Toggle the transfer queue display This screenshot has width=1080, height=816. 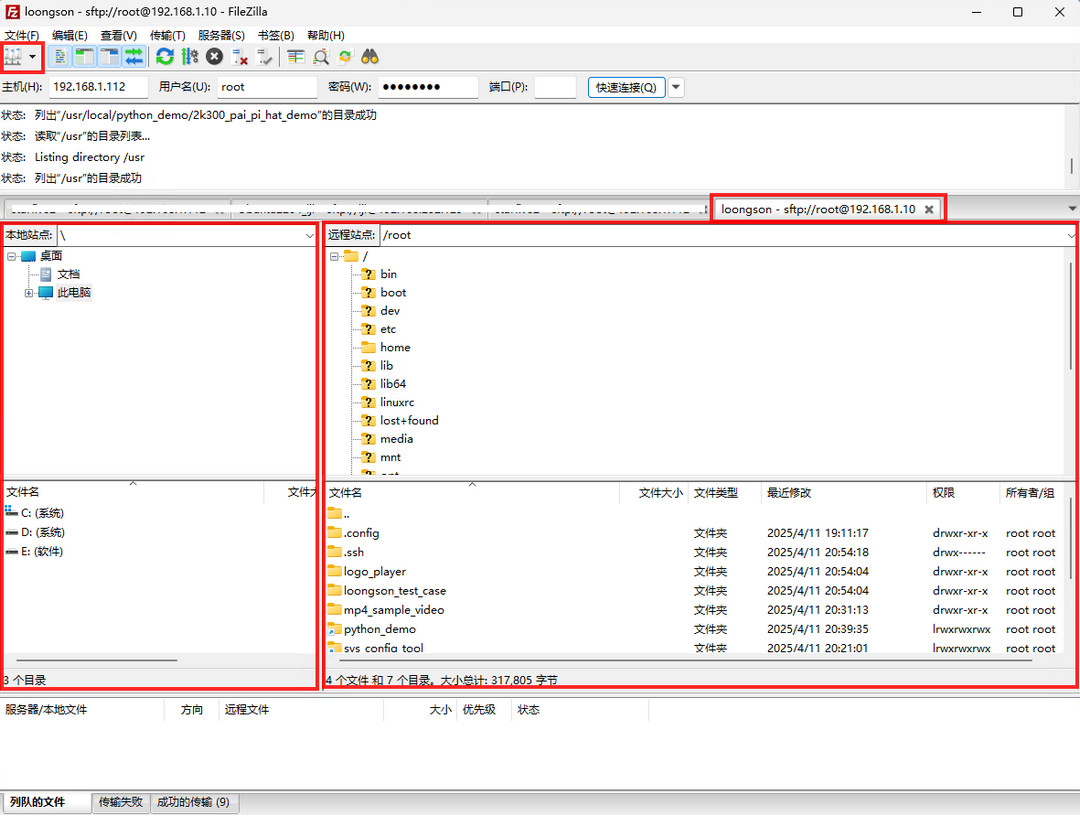click(x=134, y=57)
